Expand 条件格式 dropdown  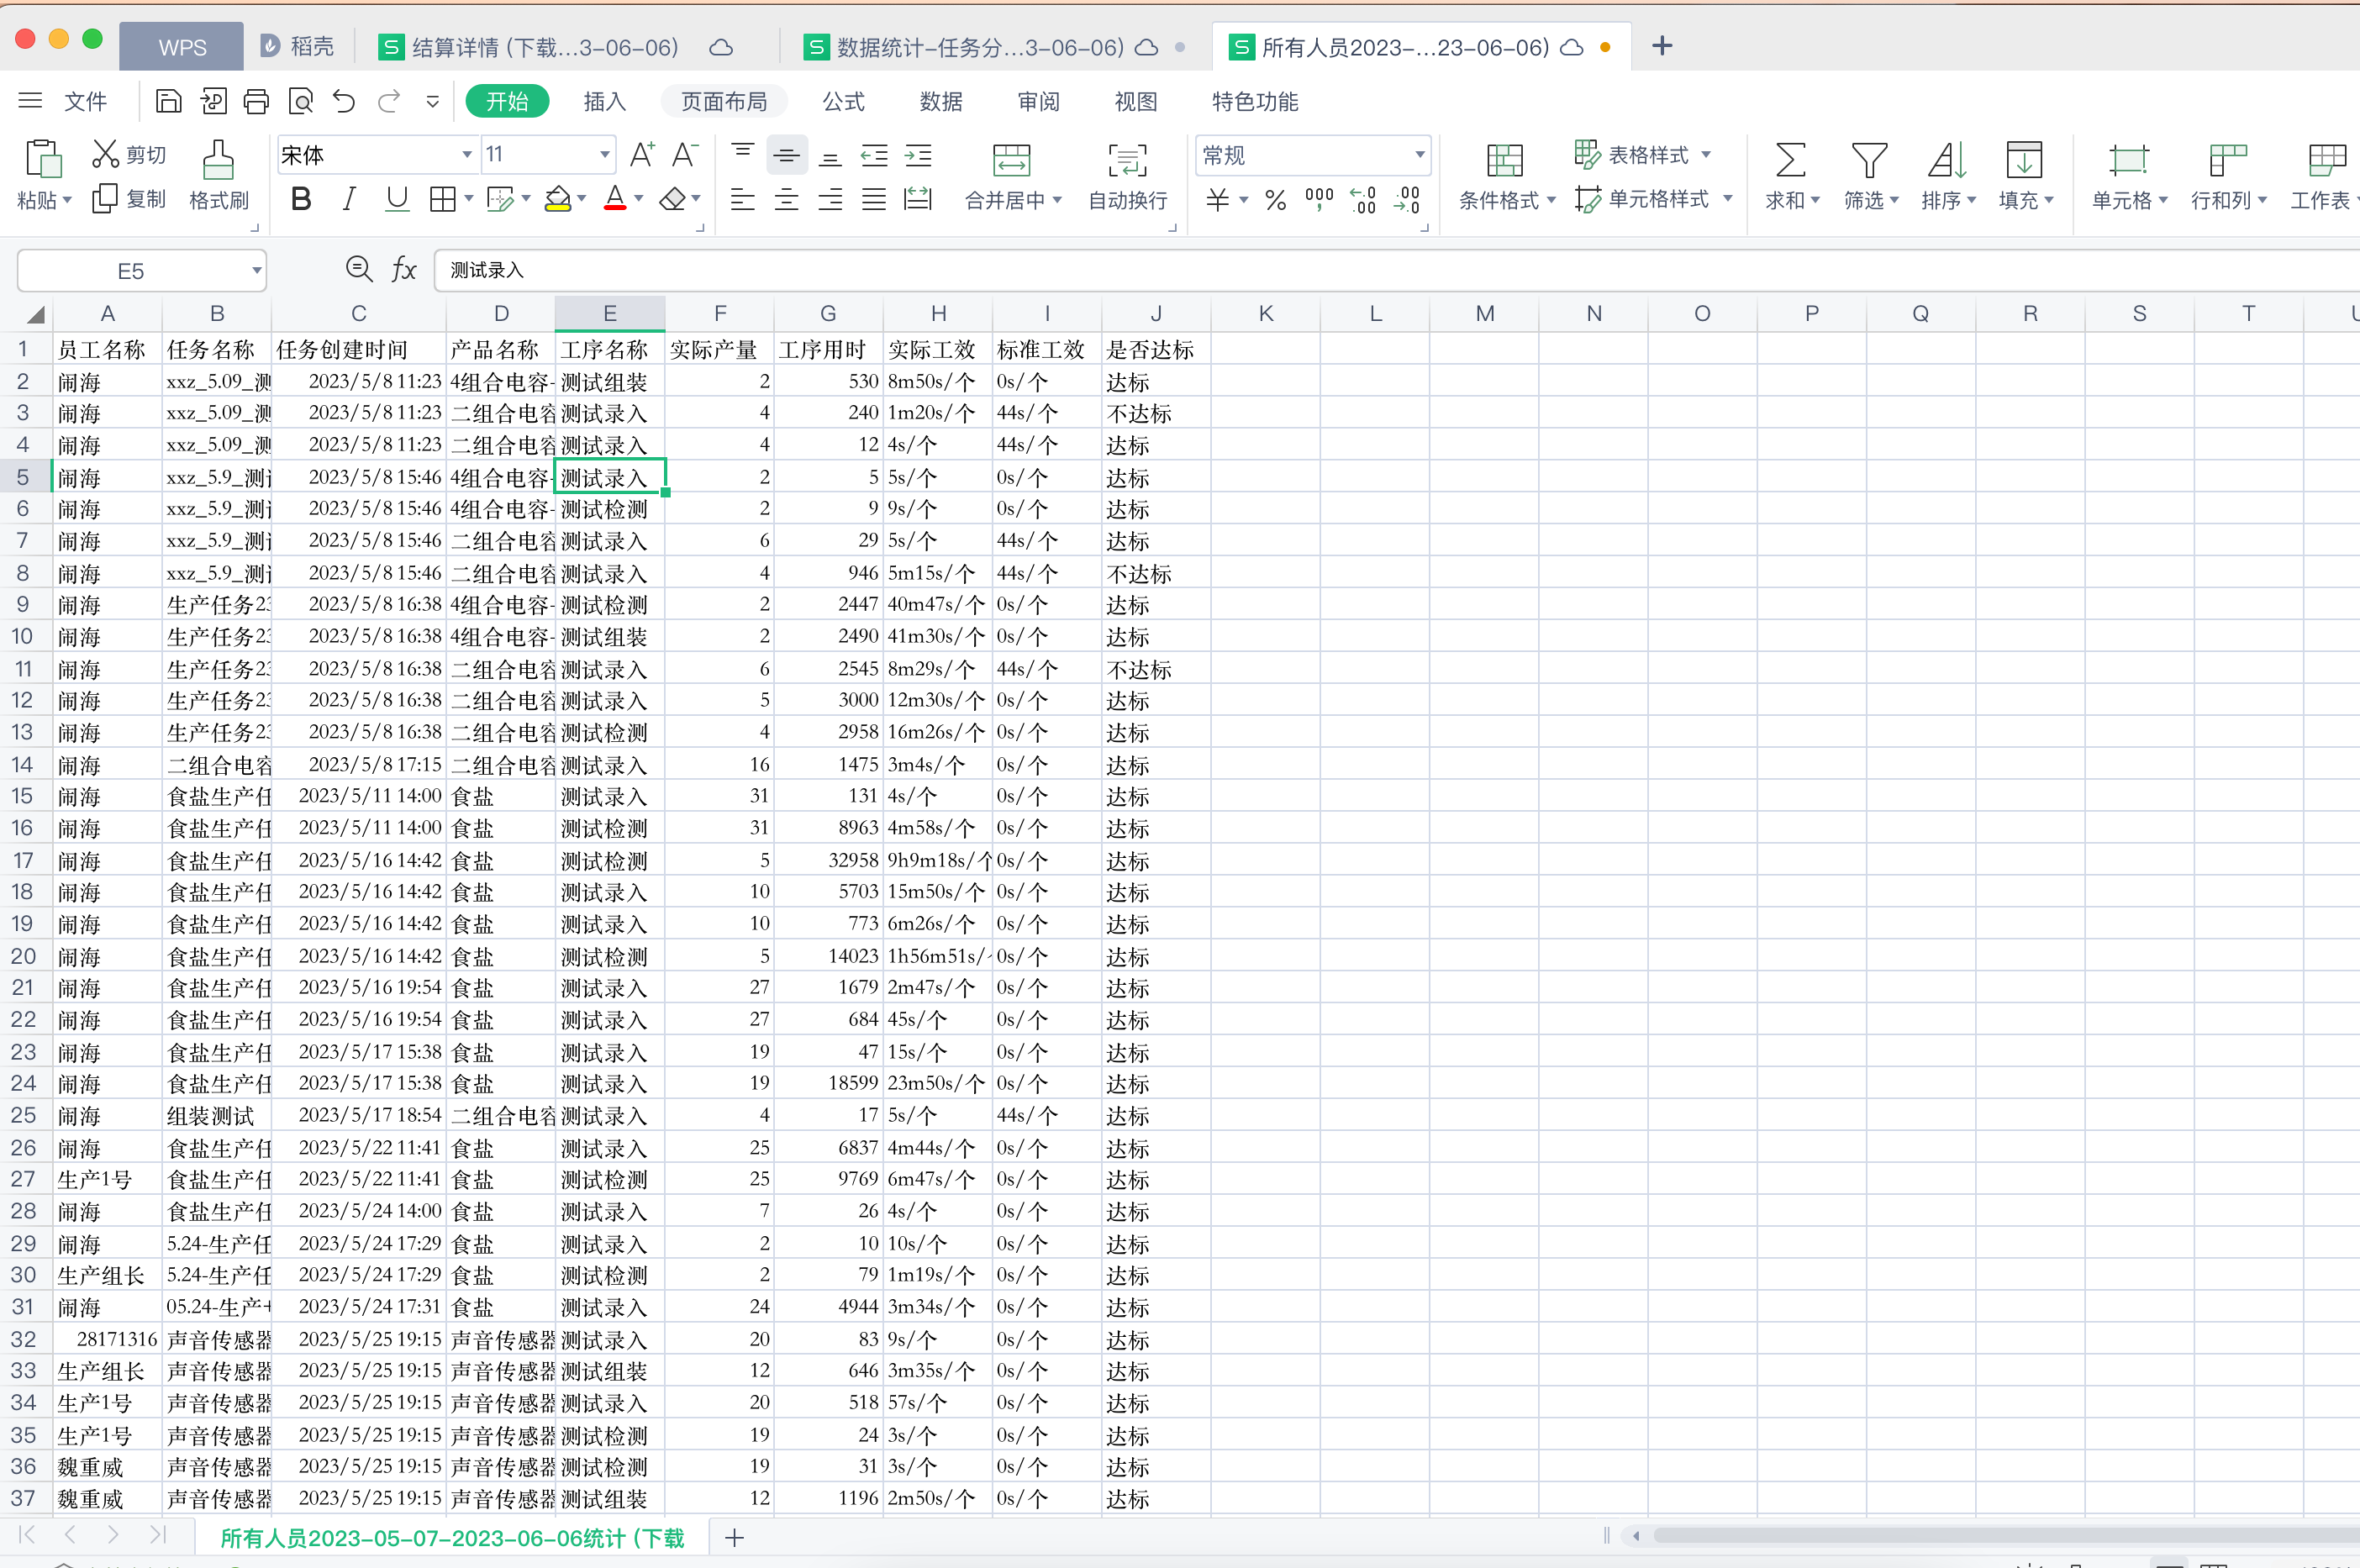[1551, 200]
